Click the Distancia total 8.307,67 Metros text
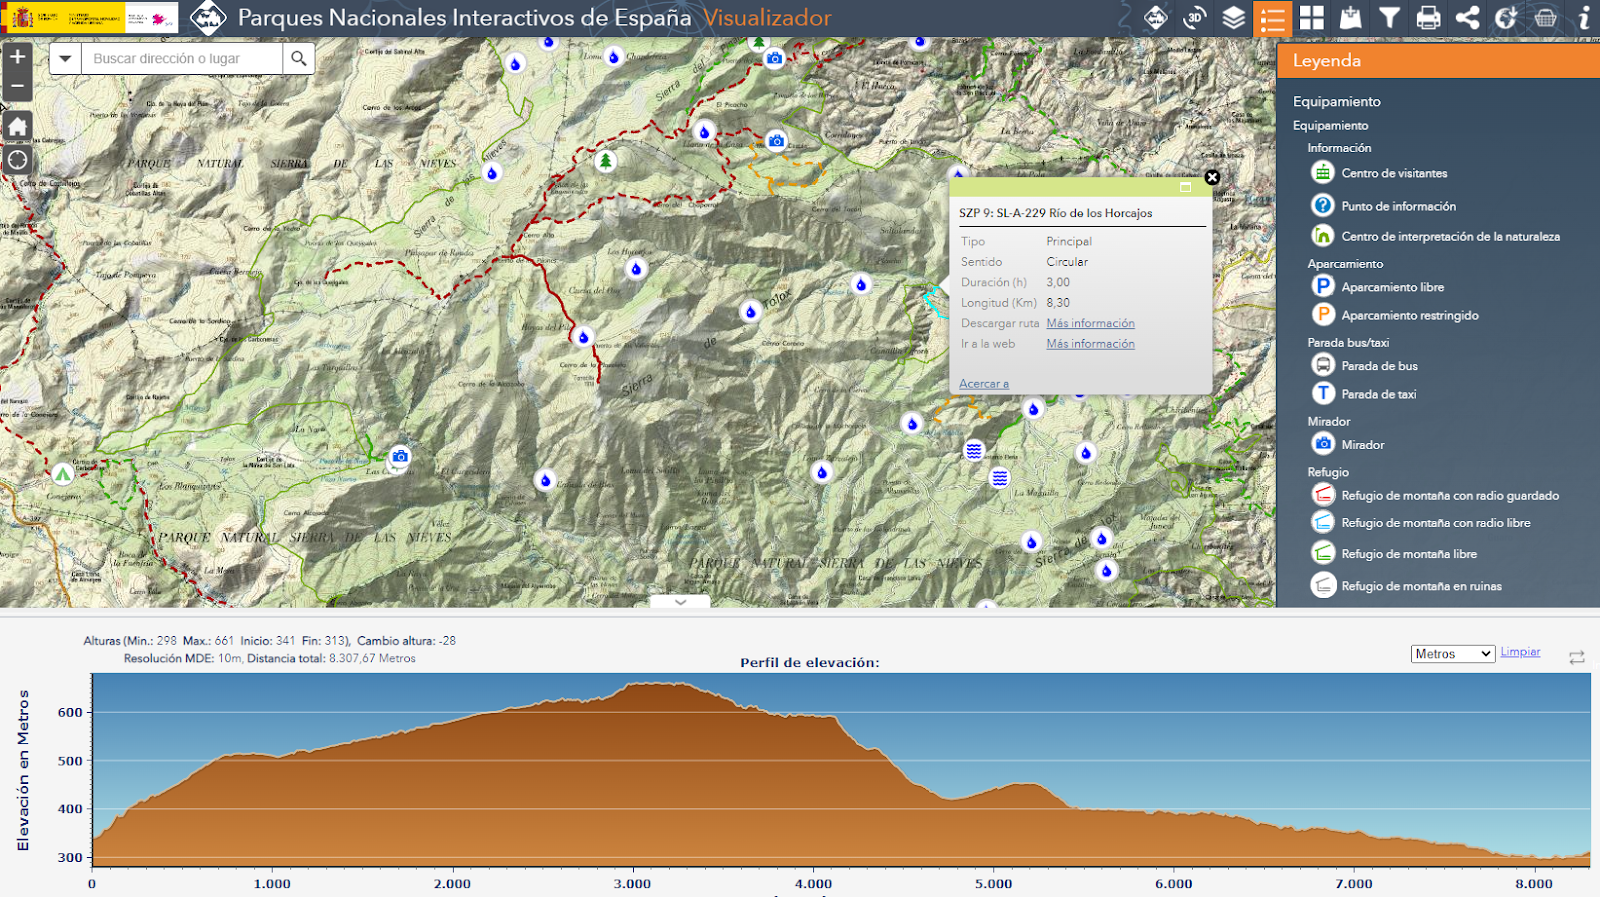This screenshot has width=1600, height=897. coord(331,658)
